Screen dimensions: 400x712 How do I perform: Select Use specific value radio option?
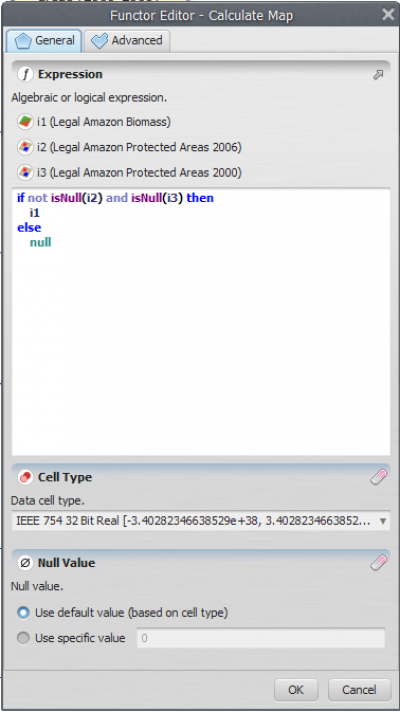[x=23, y=638]
